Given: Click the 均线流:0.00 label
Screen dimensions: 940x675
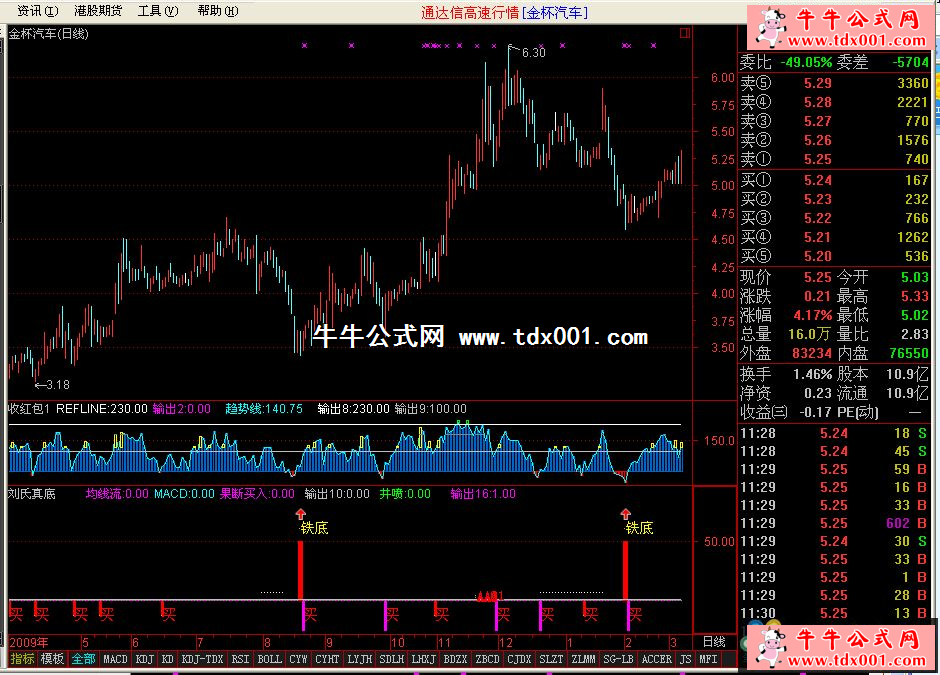Looking at the screenshot, I should tap(117, 494).
